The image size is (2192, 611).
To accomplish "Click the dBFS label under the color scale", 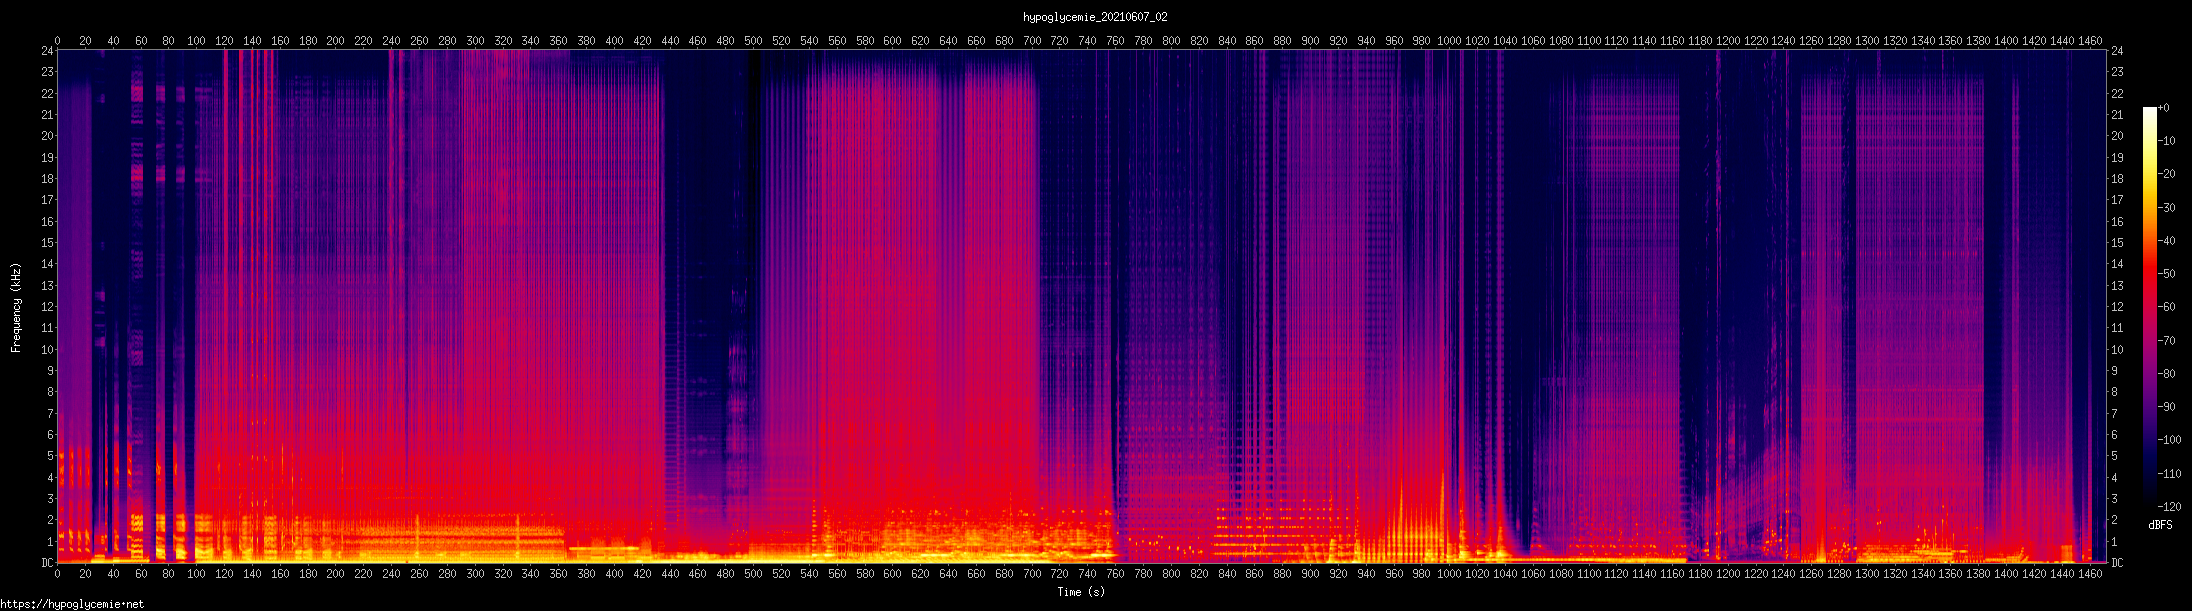I will click(x=2160, y=525).
